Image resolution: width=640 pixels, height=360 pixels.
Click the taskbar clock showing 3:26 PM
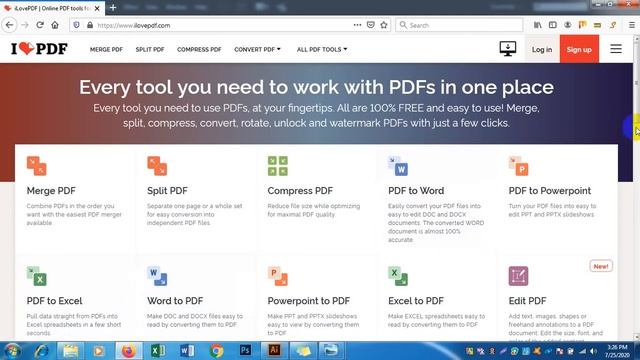pos(618,351)
